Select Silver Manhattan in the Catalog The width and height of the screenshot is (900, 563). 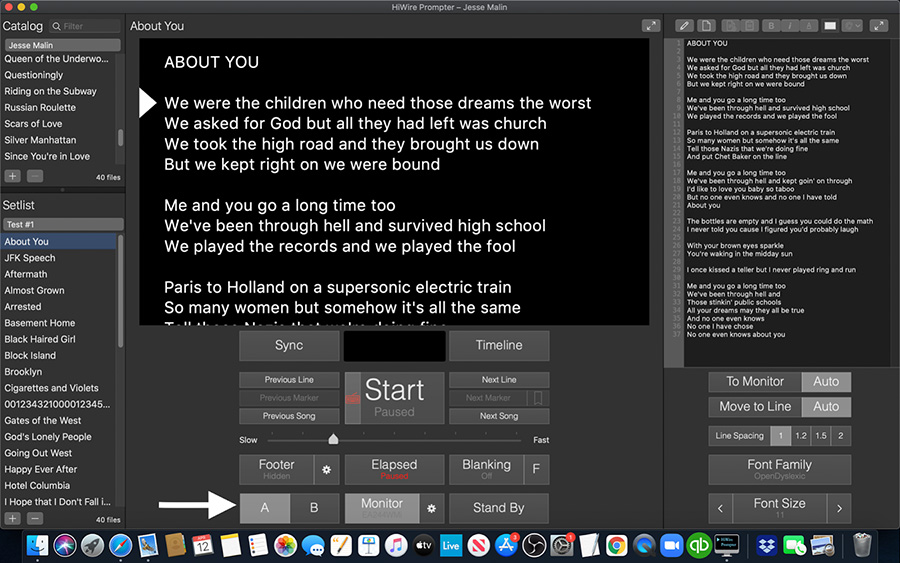pyautogui.click(x=58, y=140)
